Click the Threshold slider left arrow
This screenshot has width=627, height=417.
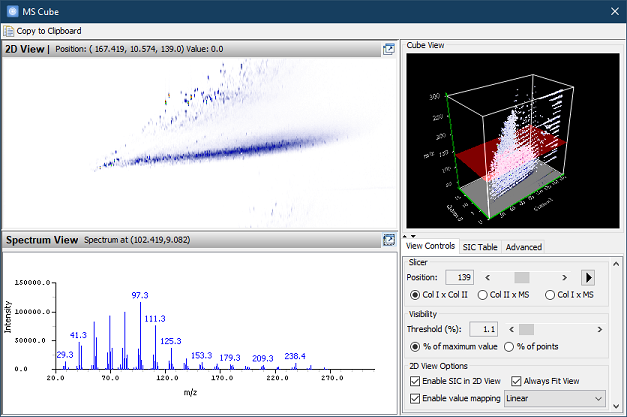coord(512,328)
